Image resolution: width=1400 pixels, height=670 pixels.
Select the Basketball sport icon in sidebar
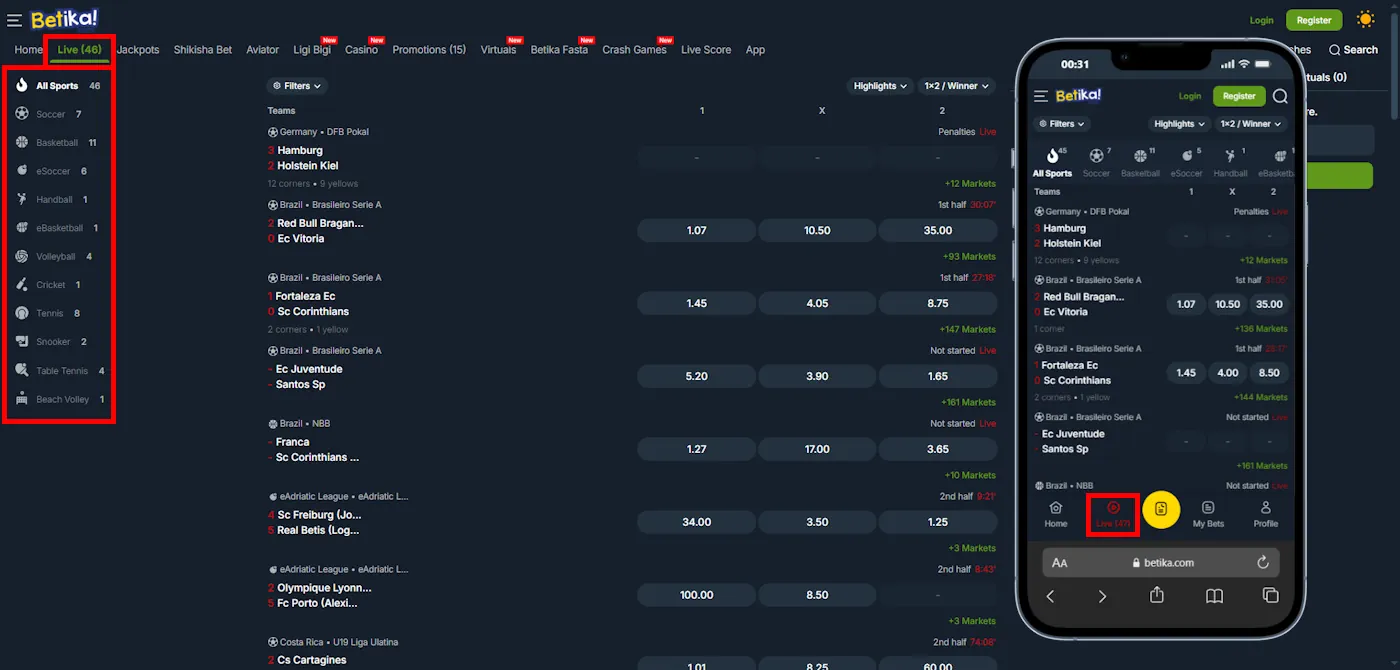[x=22, y=142]
